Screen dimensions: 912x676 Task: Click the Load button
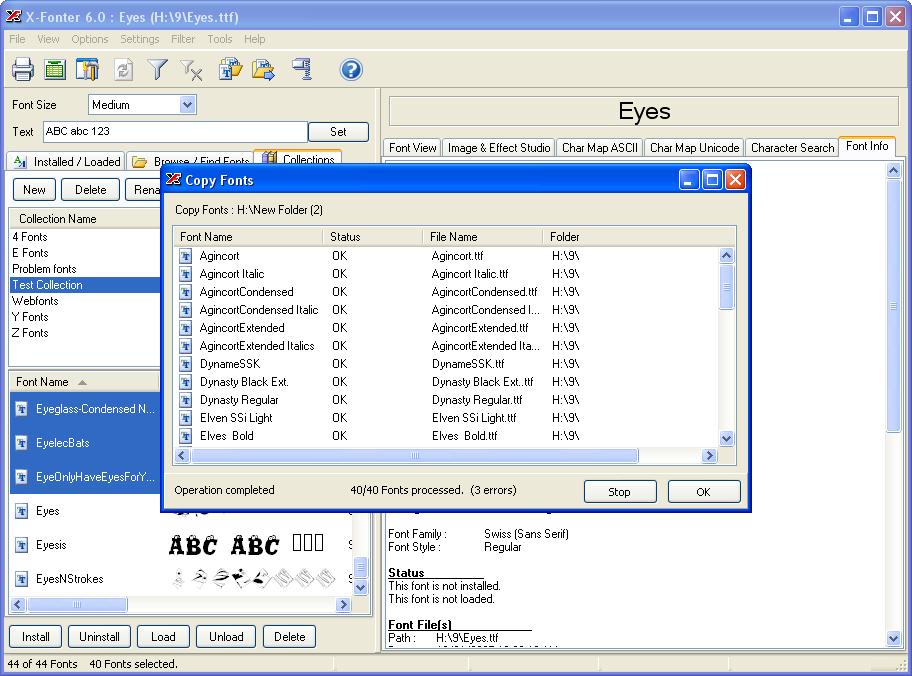click(x=163, y=636)
